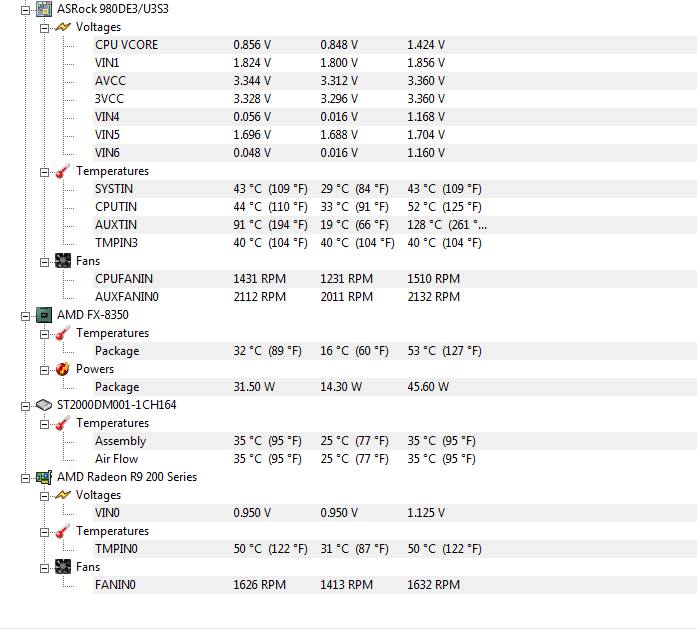This screenshot has height=629, width=697.
Task: Click the Radeon Fans icon
Action: [x=63, y=567]
